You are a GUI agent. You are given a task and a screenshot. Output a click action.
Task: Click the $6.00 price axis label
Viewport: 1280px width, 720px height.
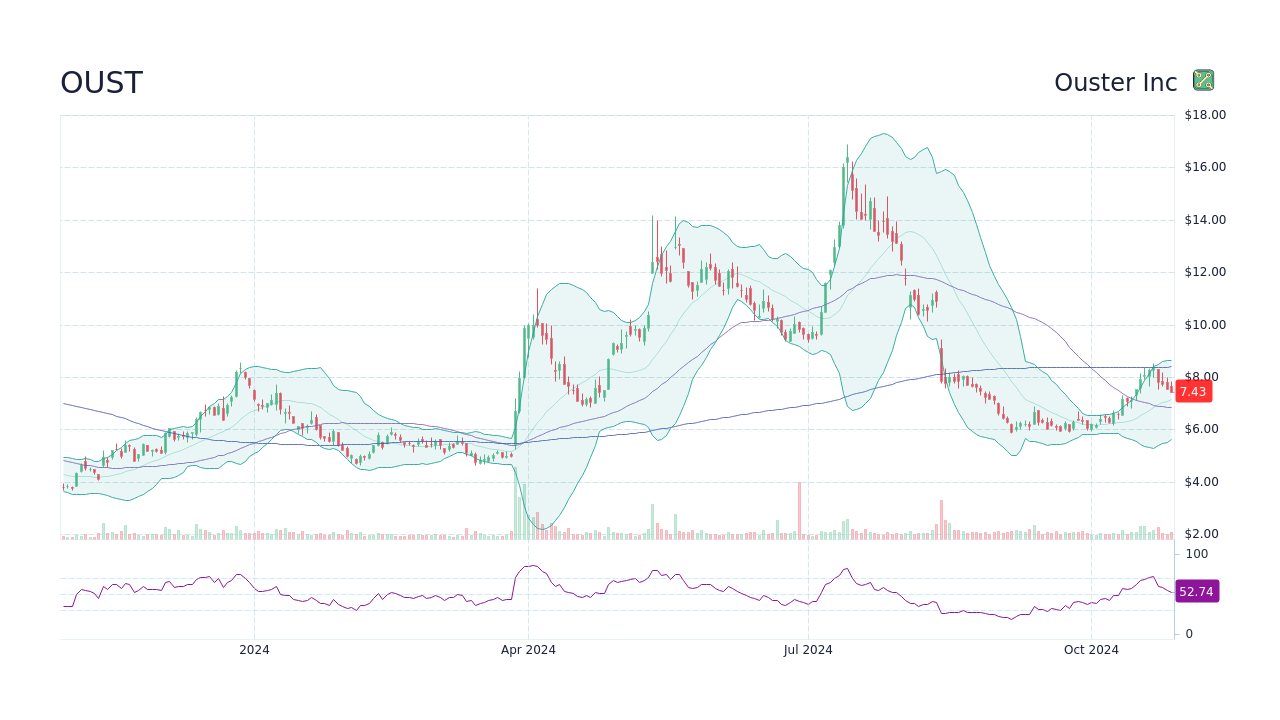[1201, 429]
